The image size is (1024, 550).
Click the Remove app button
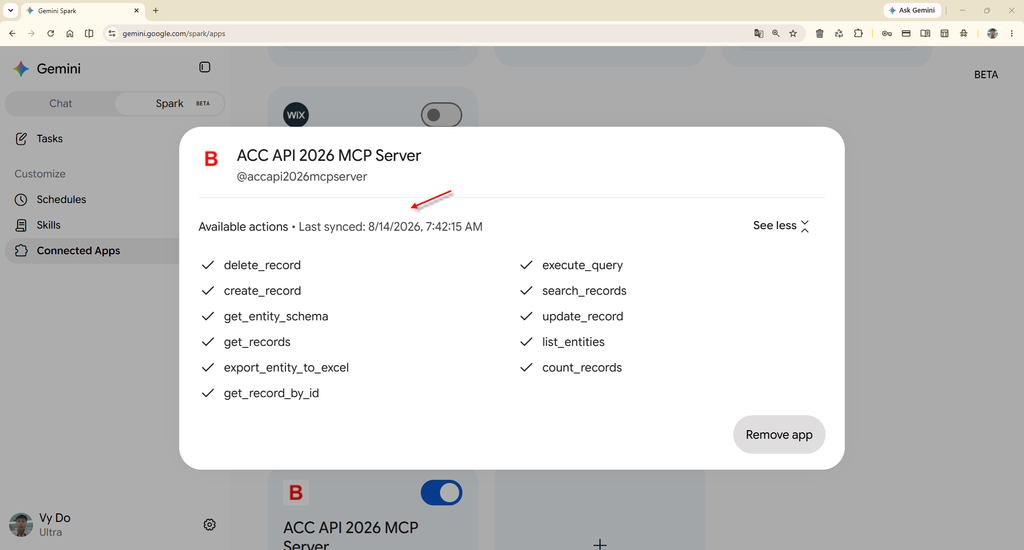(x=779, y=434)
